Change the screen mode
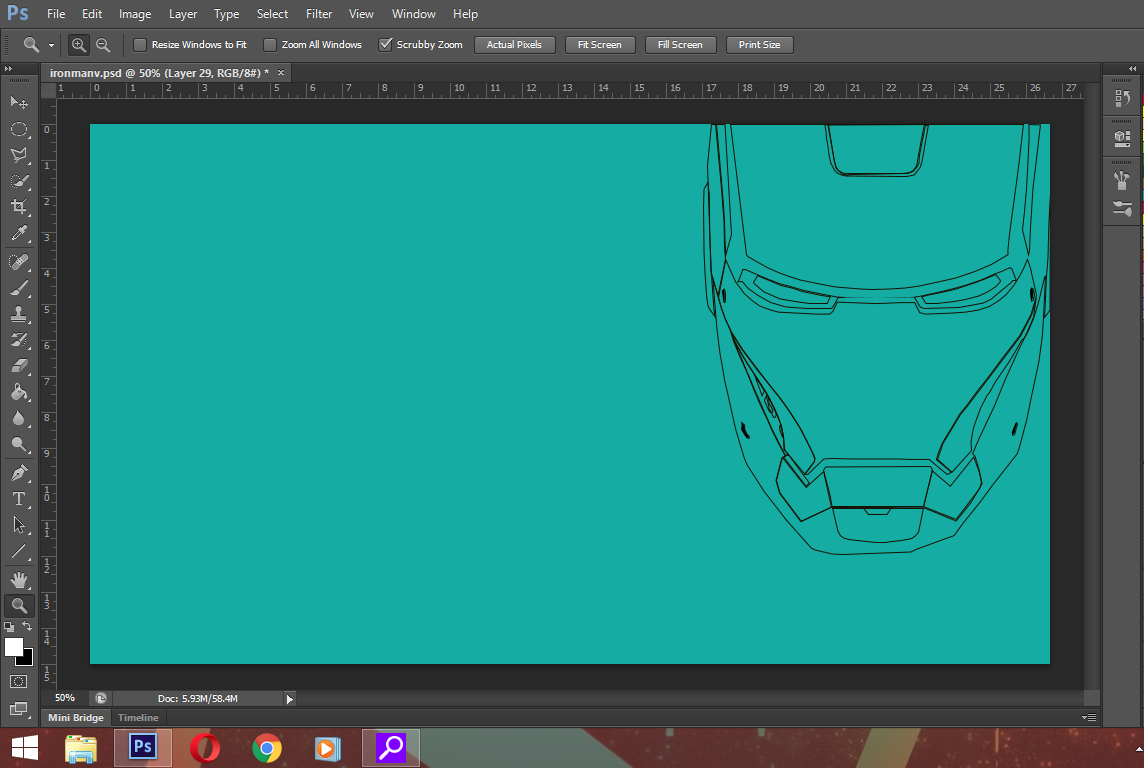This screenshot has height=768, width=1144. 18,709
